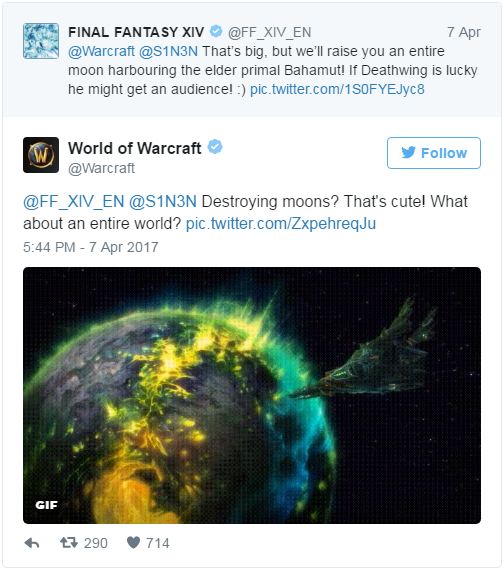Like the tweet with heart icon
The height and width of the screenshot is (573, 504).
[x=133, y=542]
